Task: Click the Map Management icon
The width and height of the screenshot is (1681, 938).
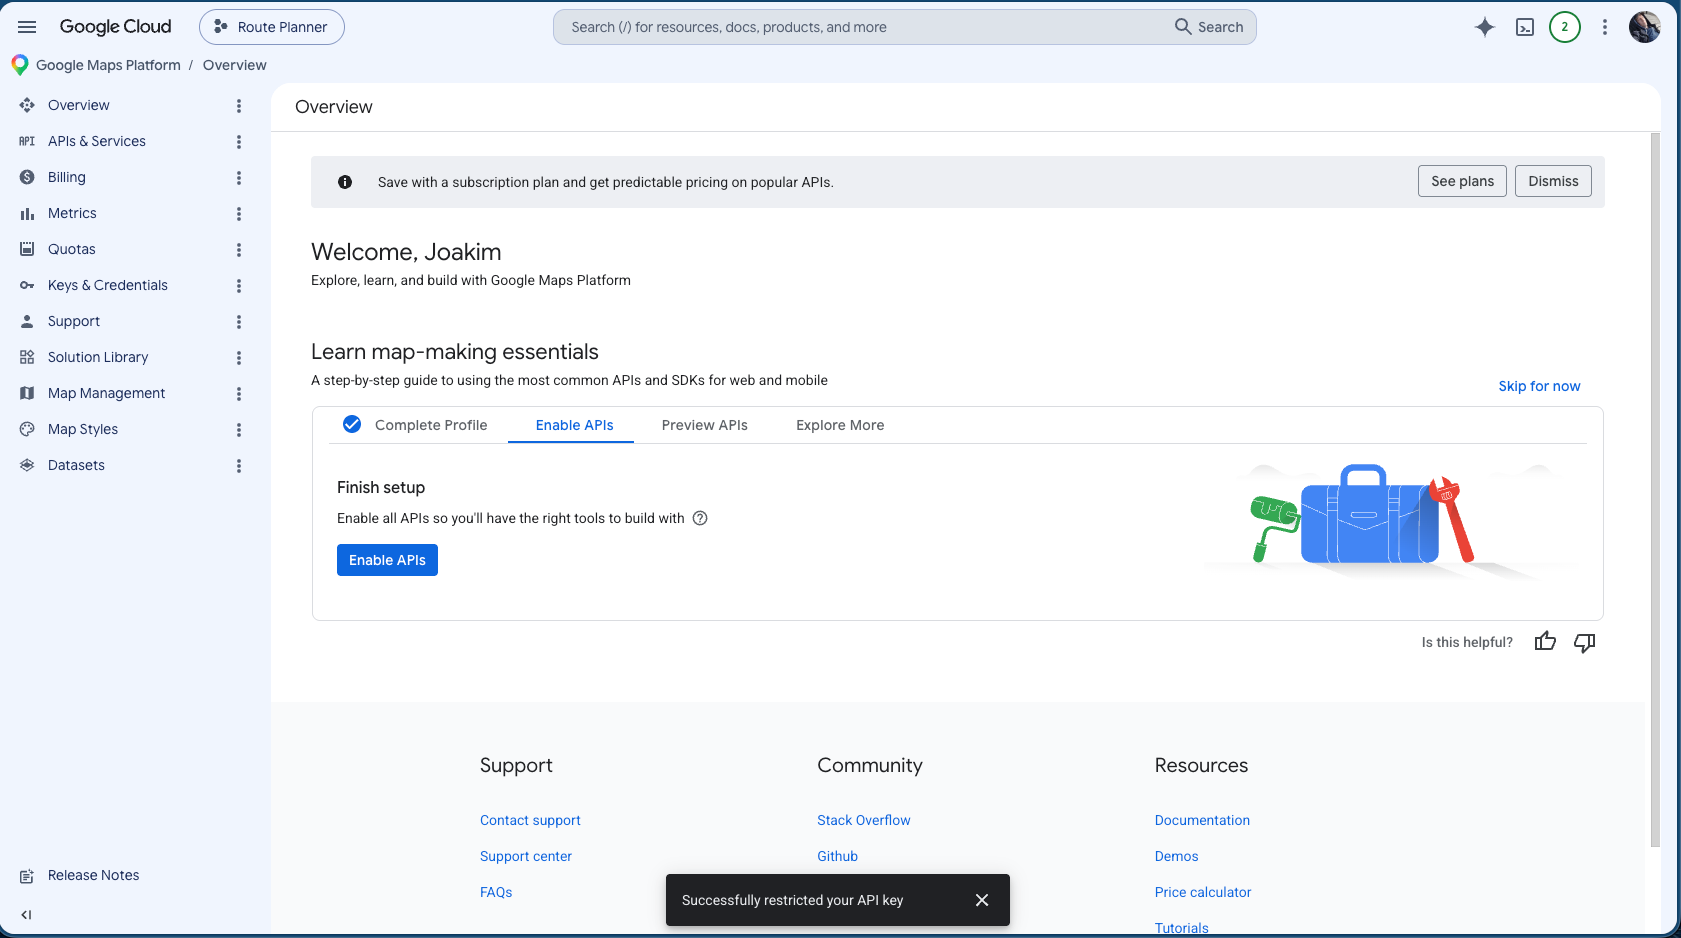Action: tap(27, 393)
